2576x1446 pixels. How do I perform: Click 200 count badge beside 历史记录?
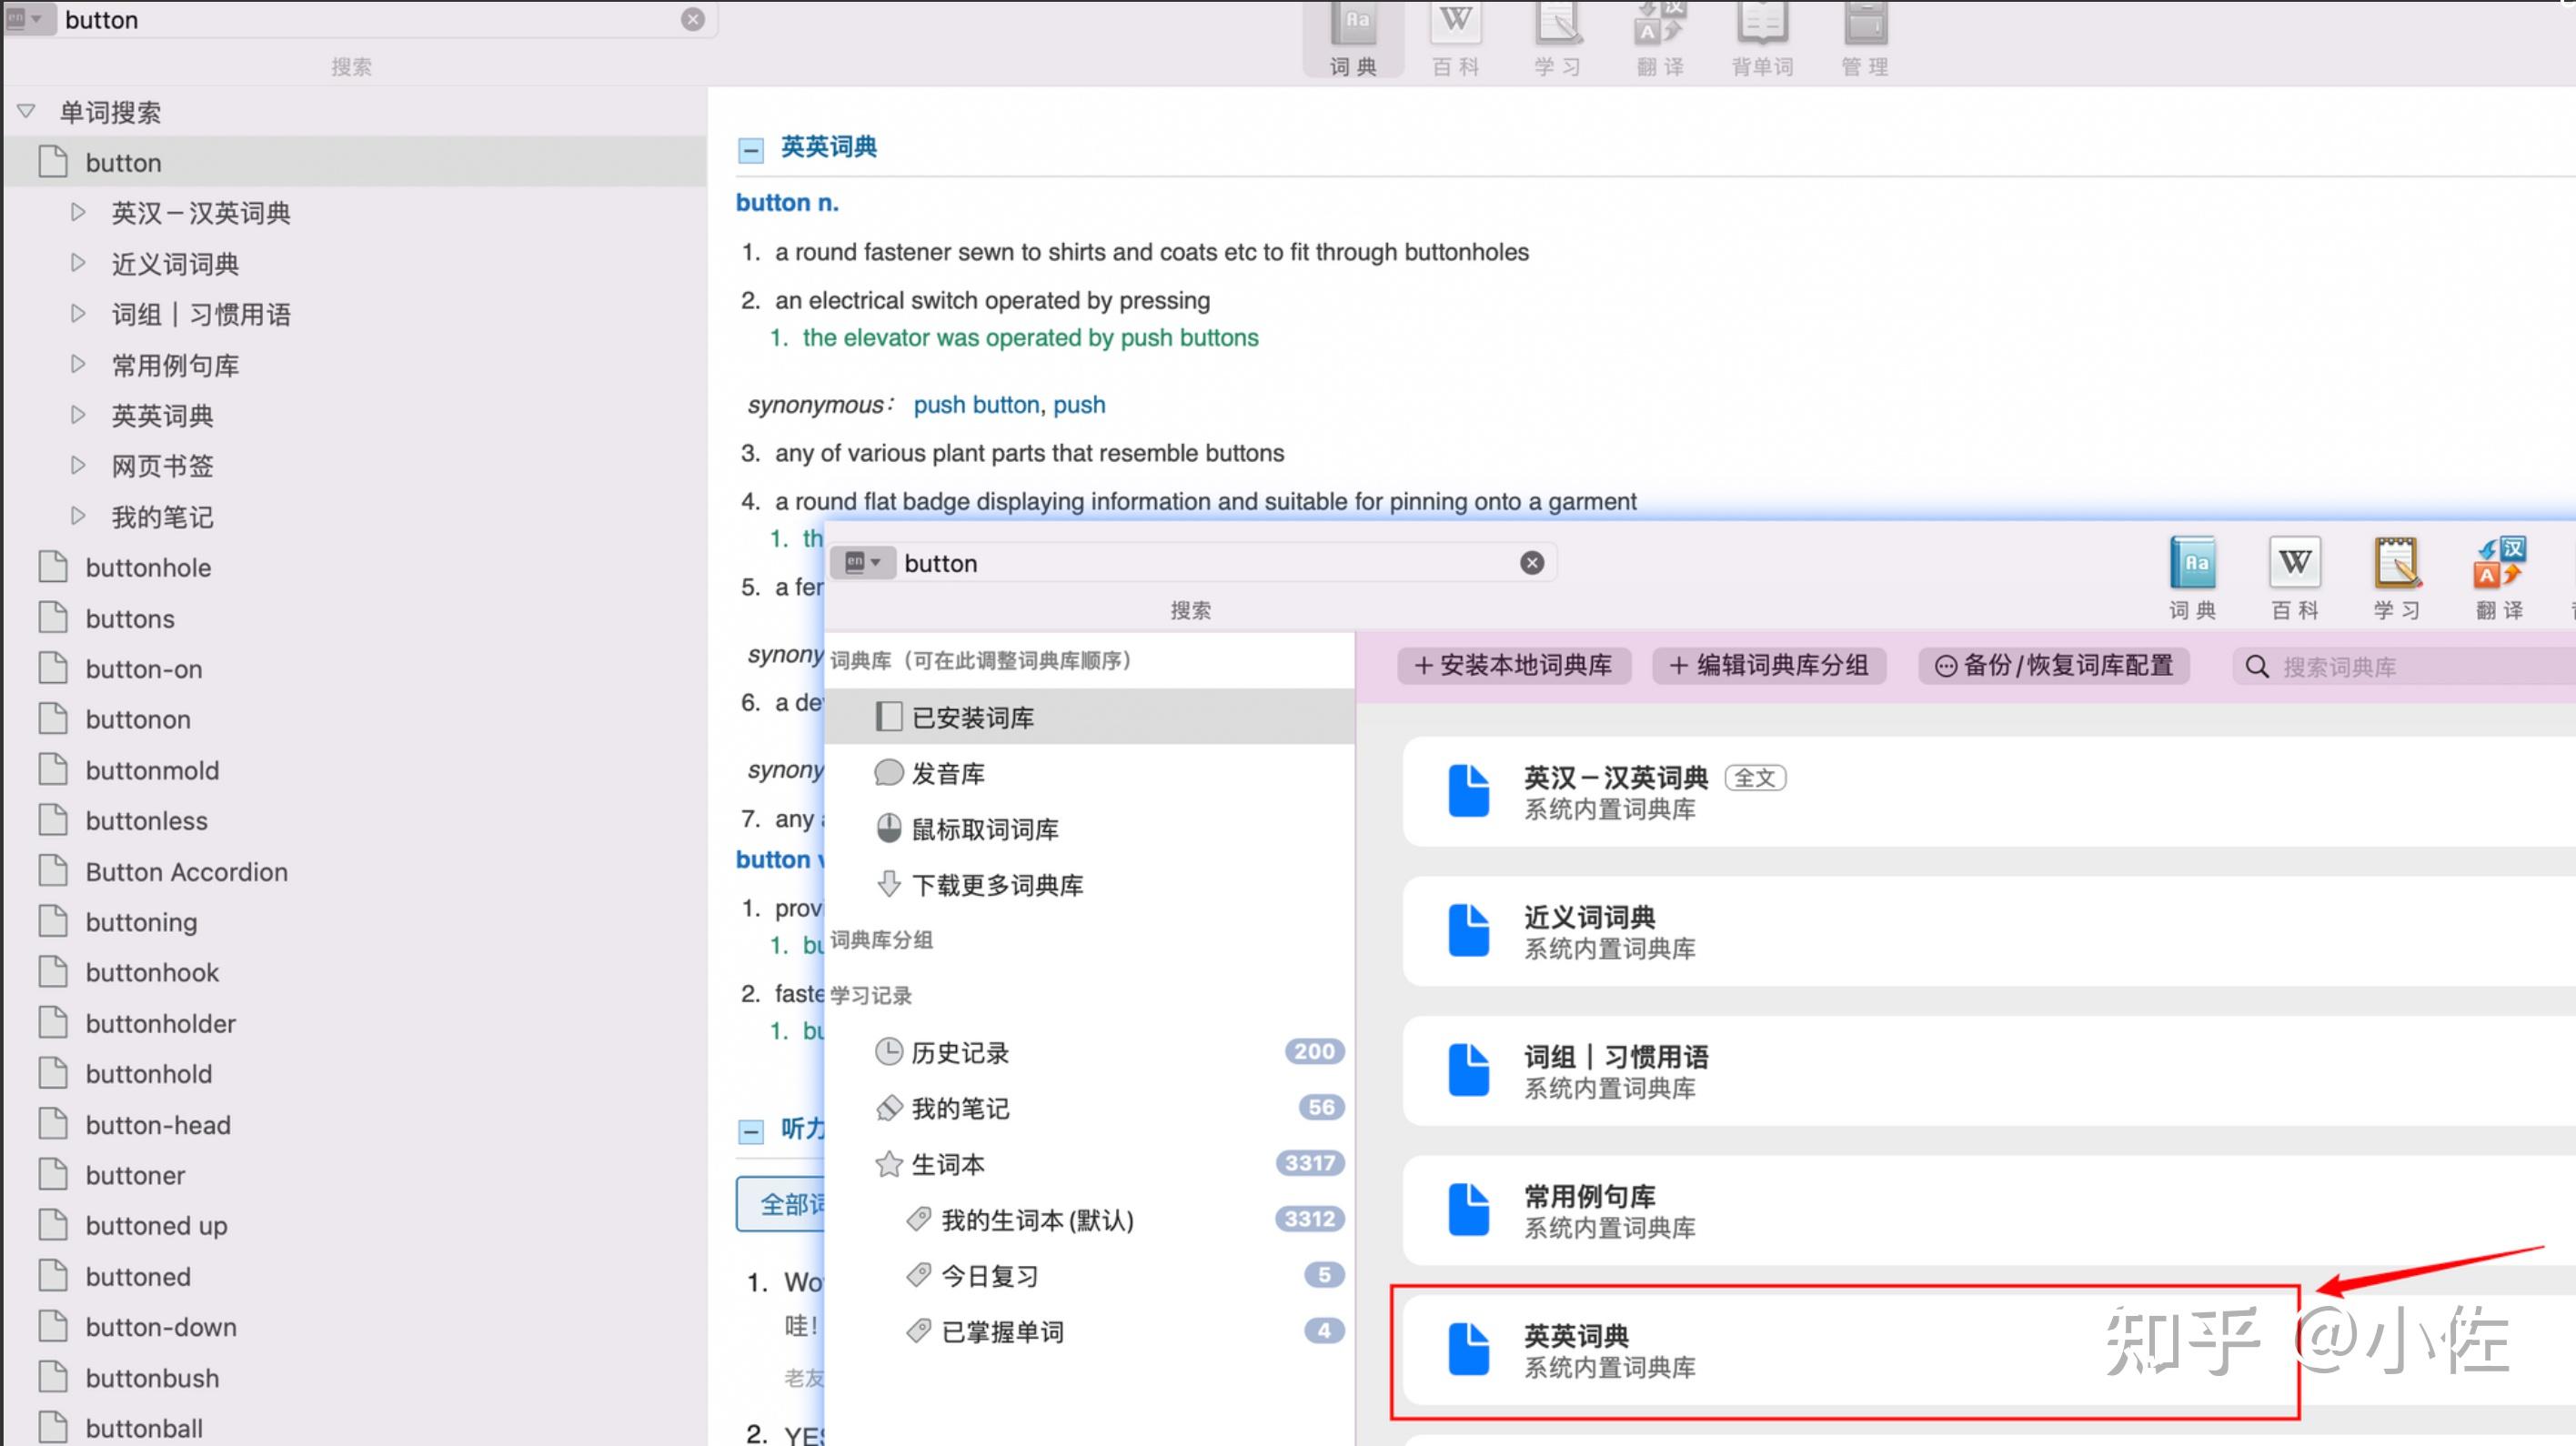pyautogui.click(x=1313, y=1051)
